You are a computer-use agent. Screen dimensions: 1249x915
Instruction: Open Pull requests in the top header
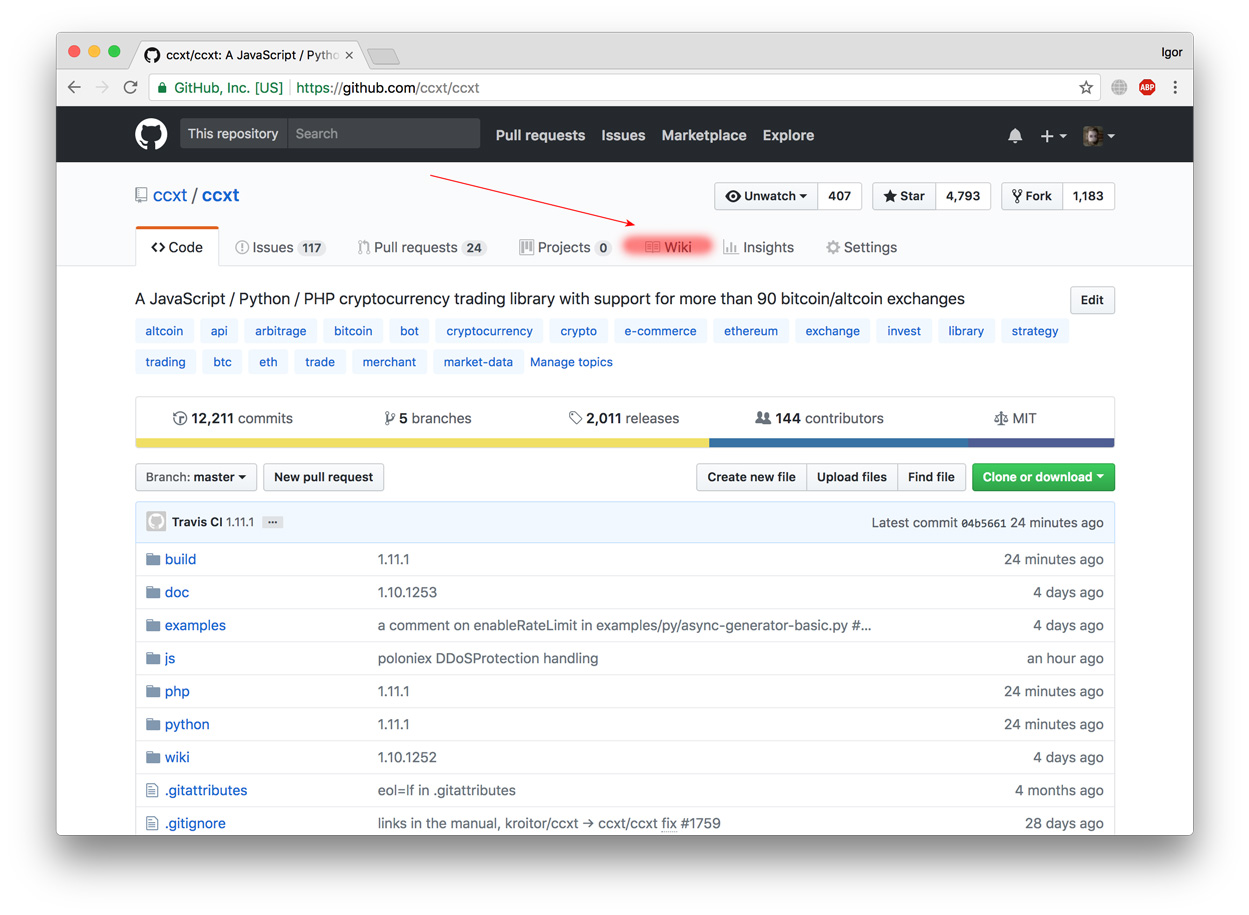click(540, 135)
